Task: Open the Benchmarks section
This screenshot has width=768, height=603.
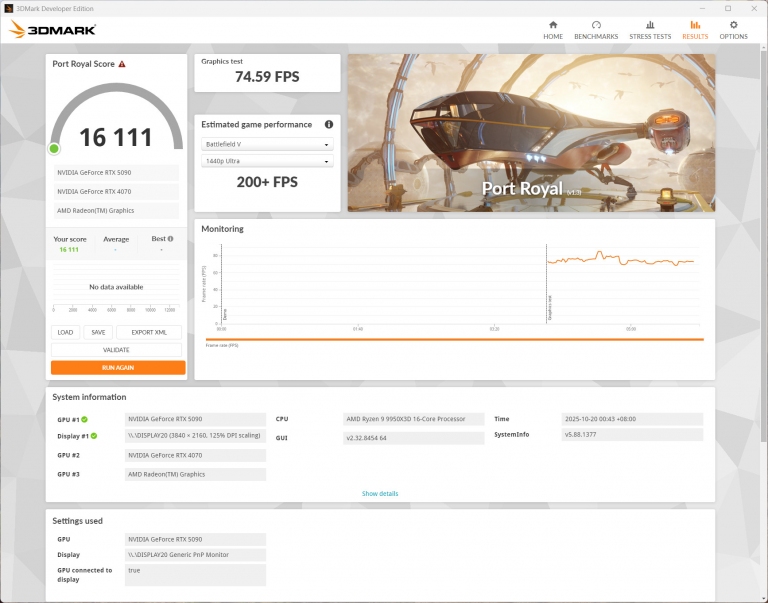Action: coord(596,29)
